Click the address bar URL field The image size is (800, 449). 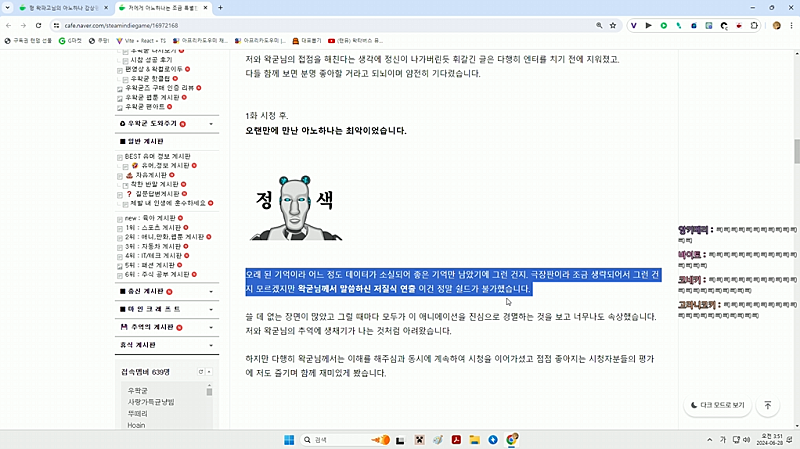(x=327, y=26)
